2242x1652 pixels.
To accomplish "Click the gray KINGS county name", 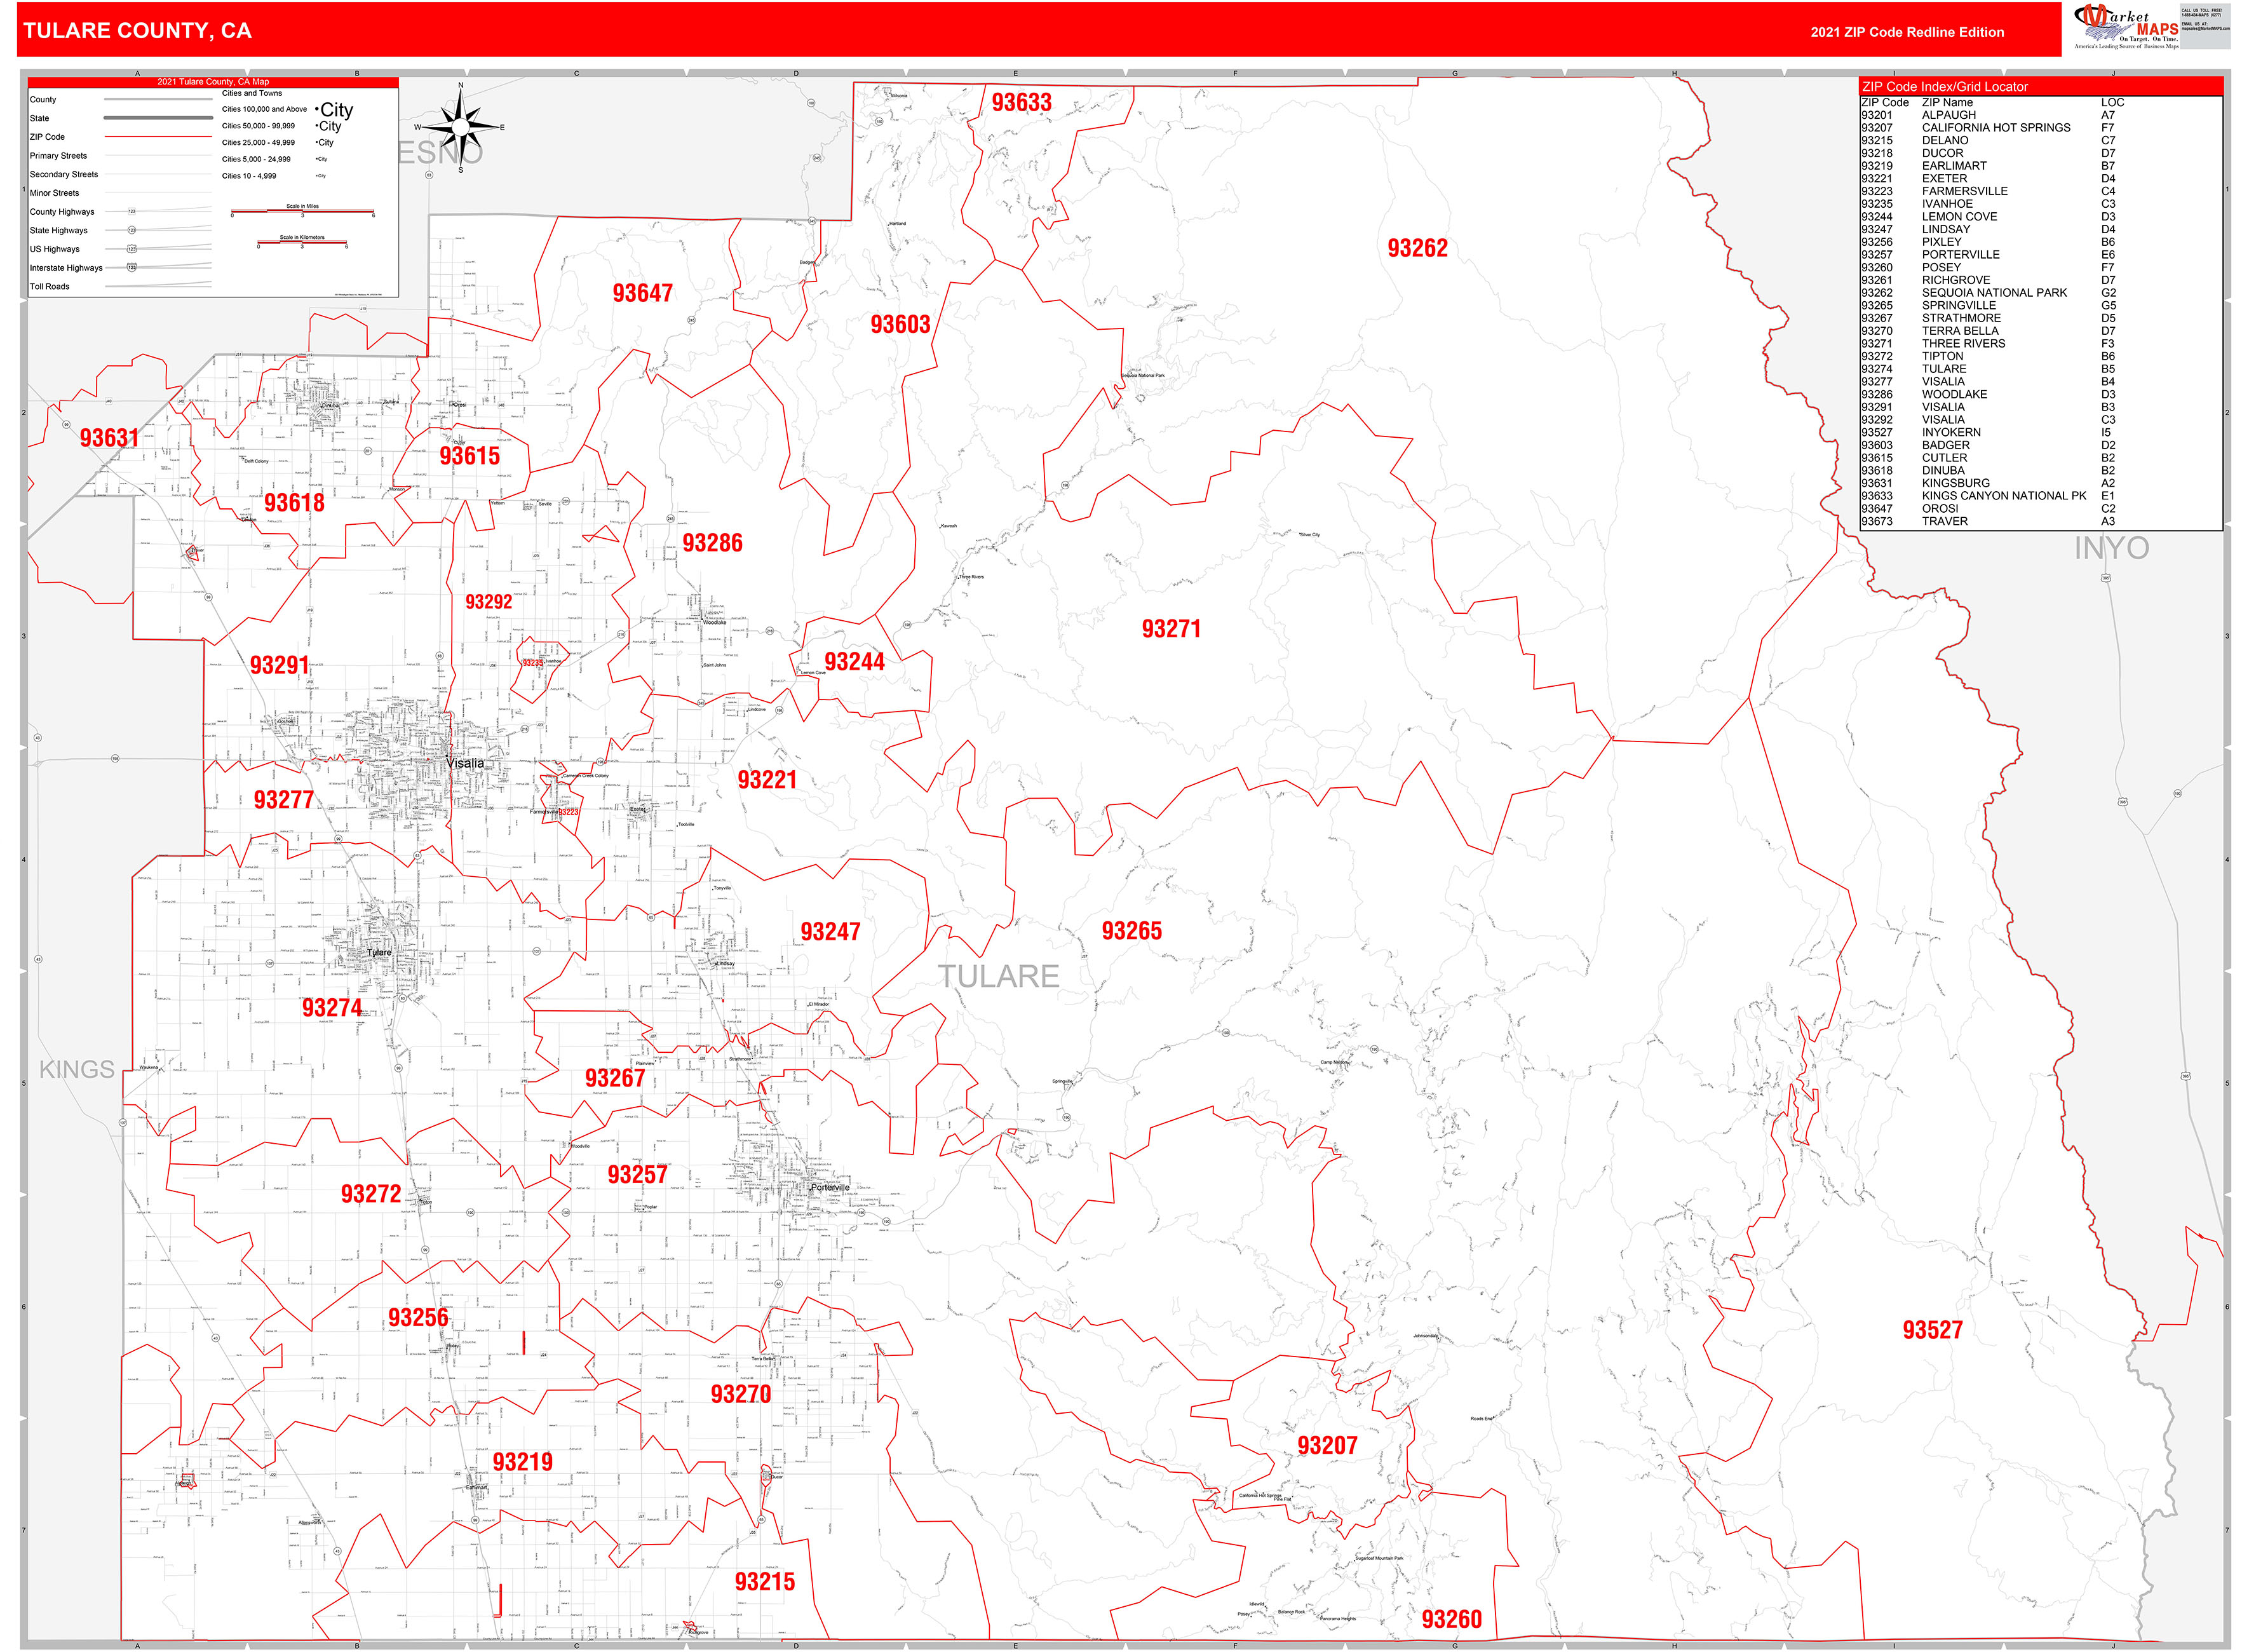I will (x=76, y=1069).
